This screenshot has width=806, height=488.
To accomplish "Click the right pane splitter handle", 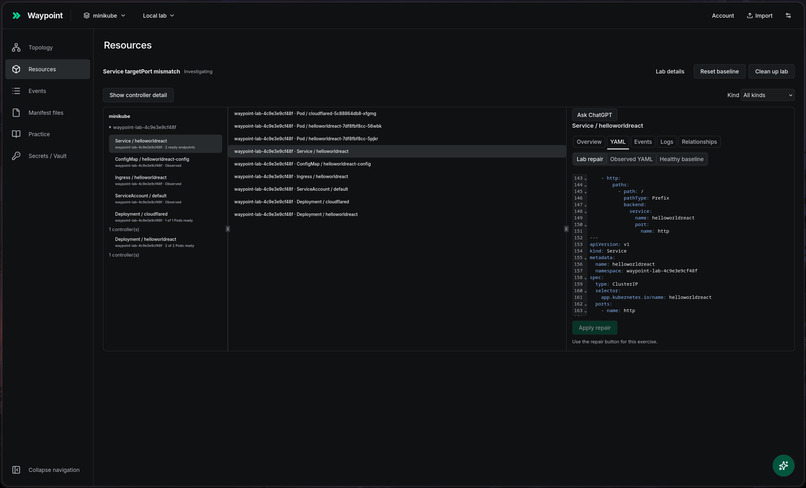I will tap(566, 229).
